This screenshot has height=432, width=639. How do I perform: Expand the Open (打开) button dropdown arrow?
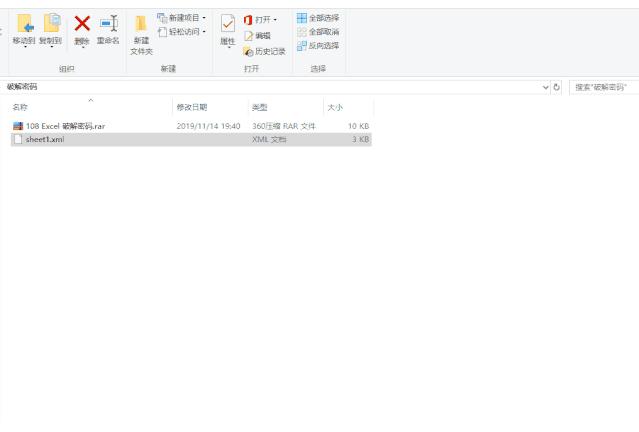coord(275,20)
